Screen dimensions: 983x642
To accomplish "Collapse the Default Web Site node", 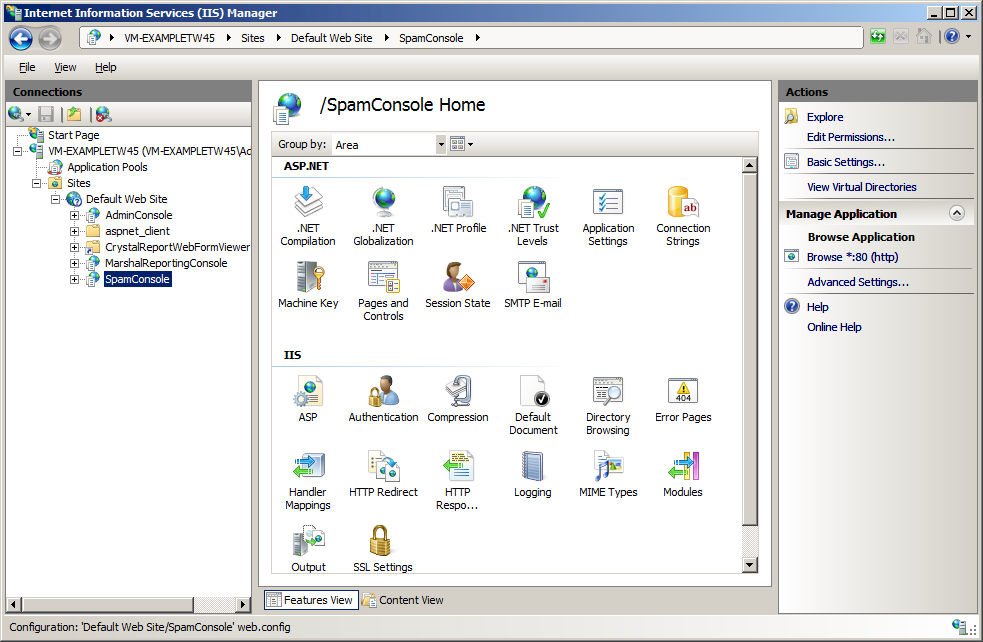I will 56,199.
